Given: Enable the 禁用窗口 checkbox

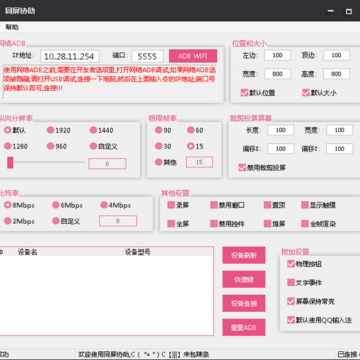Looking at the screenshot, I should (214, 205).
